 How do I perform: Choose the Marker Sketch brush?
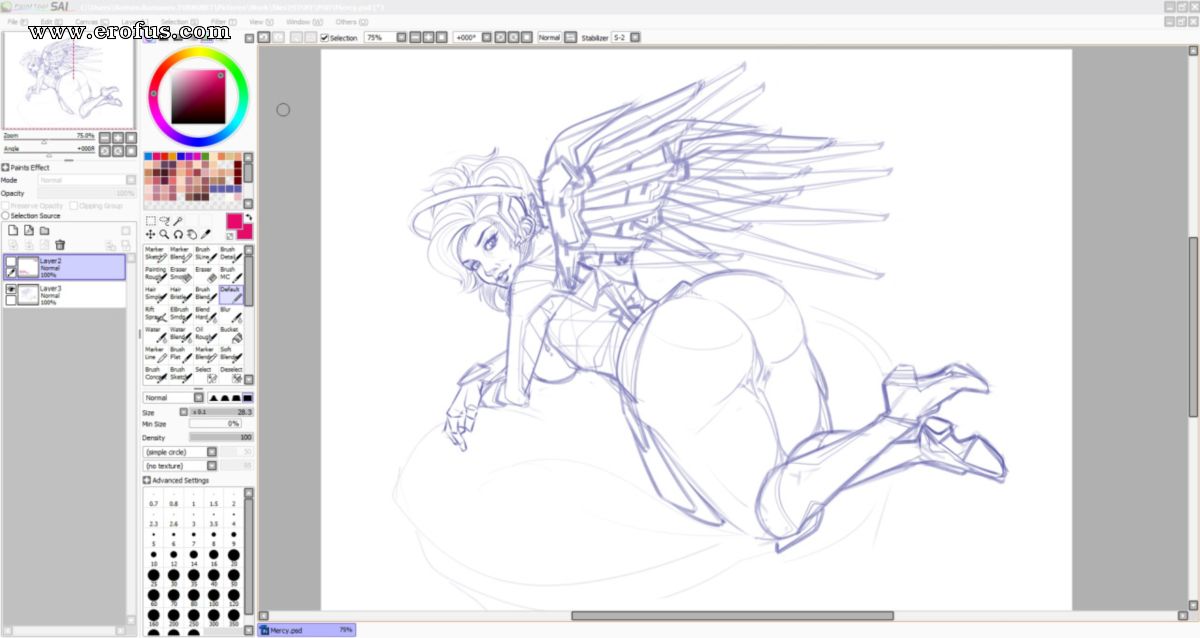155,254
